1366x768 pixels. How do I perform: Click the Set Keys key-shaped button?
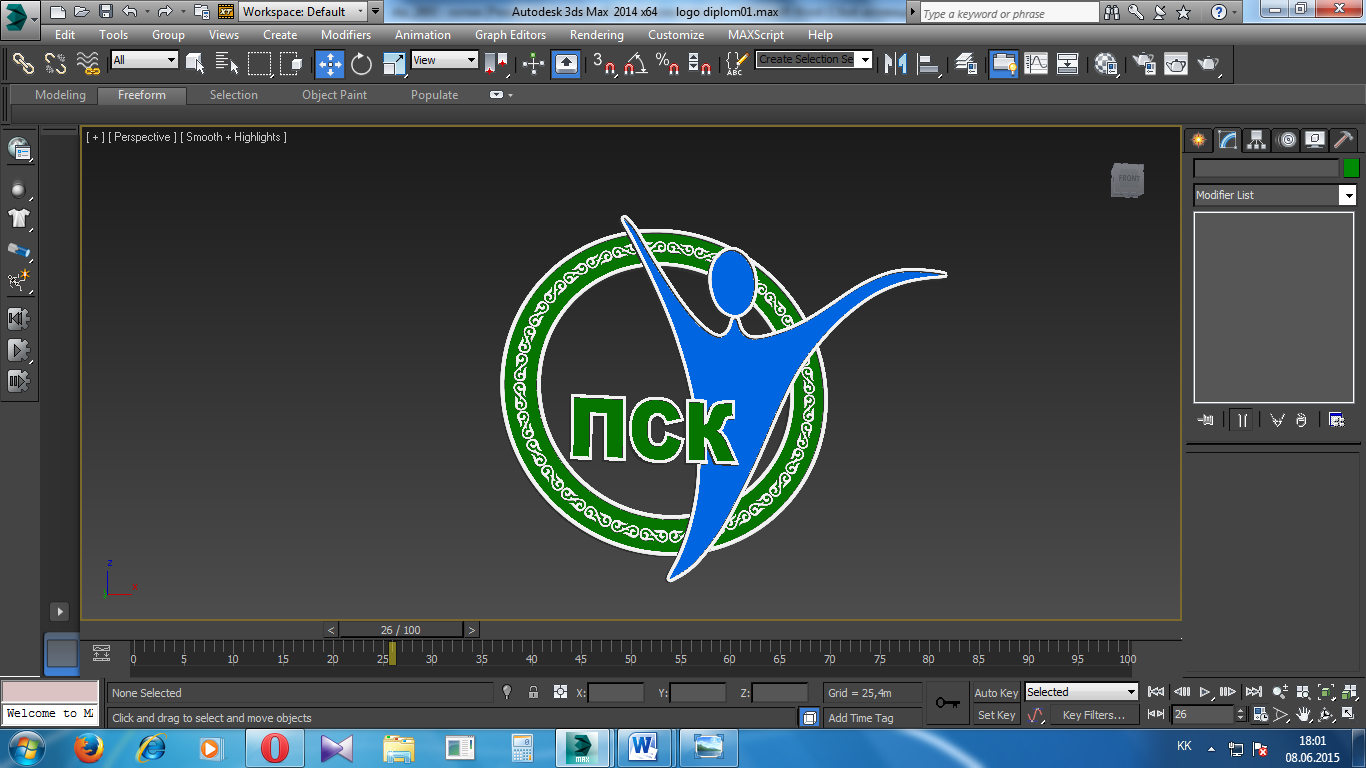(x=947, y=703)
